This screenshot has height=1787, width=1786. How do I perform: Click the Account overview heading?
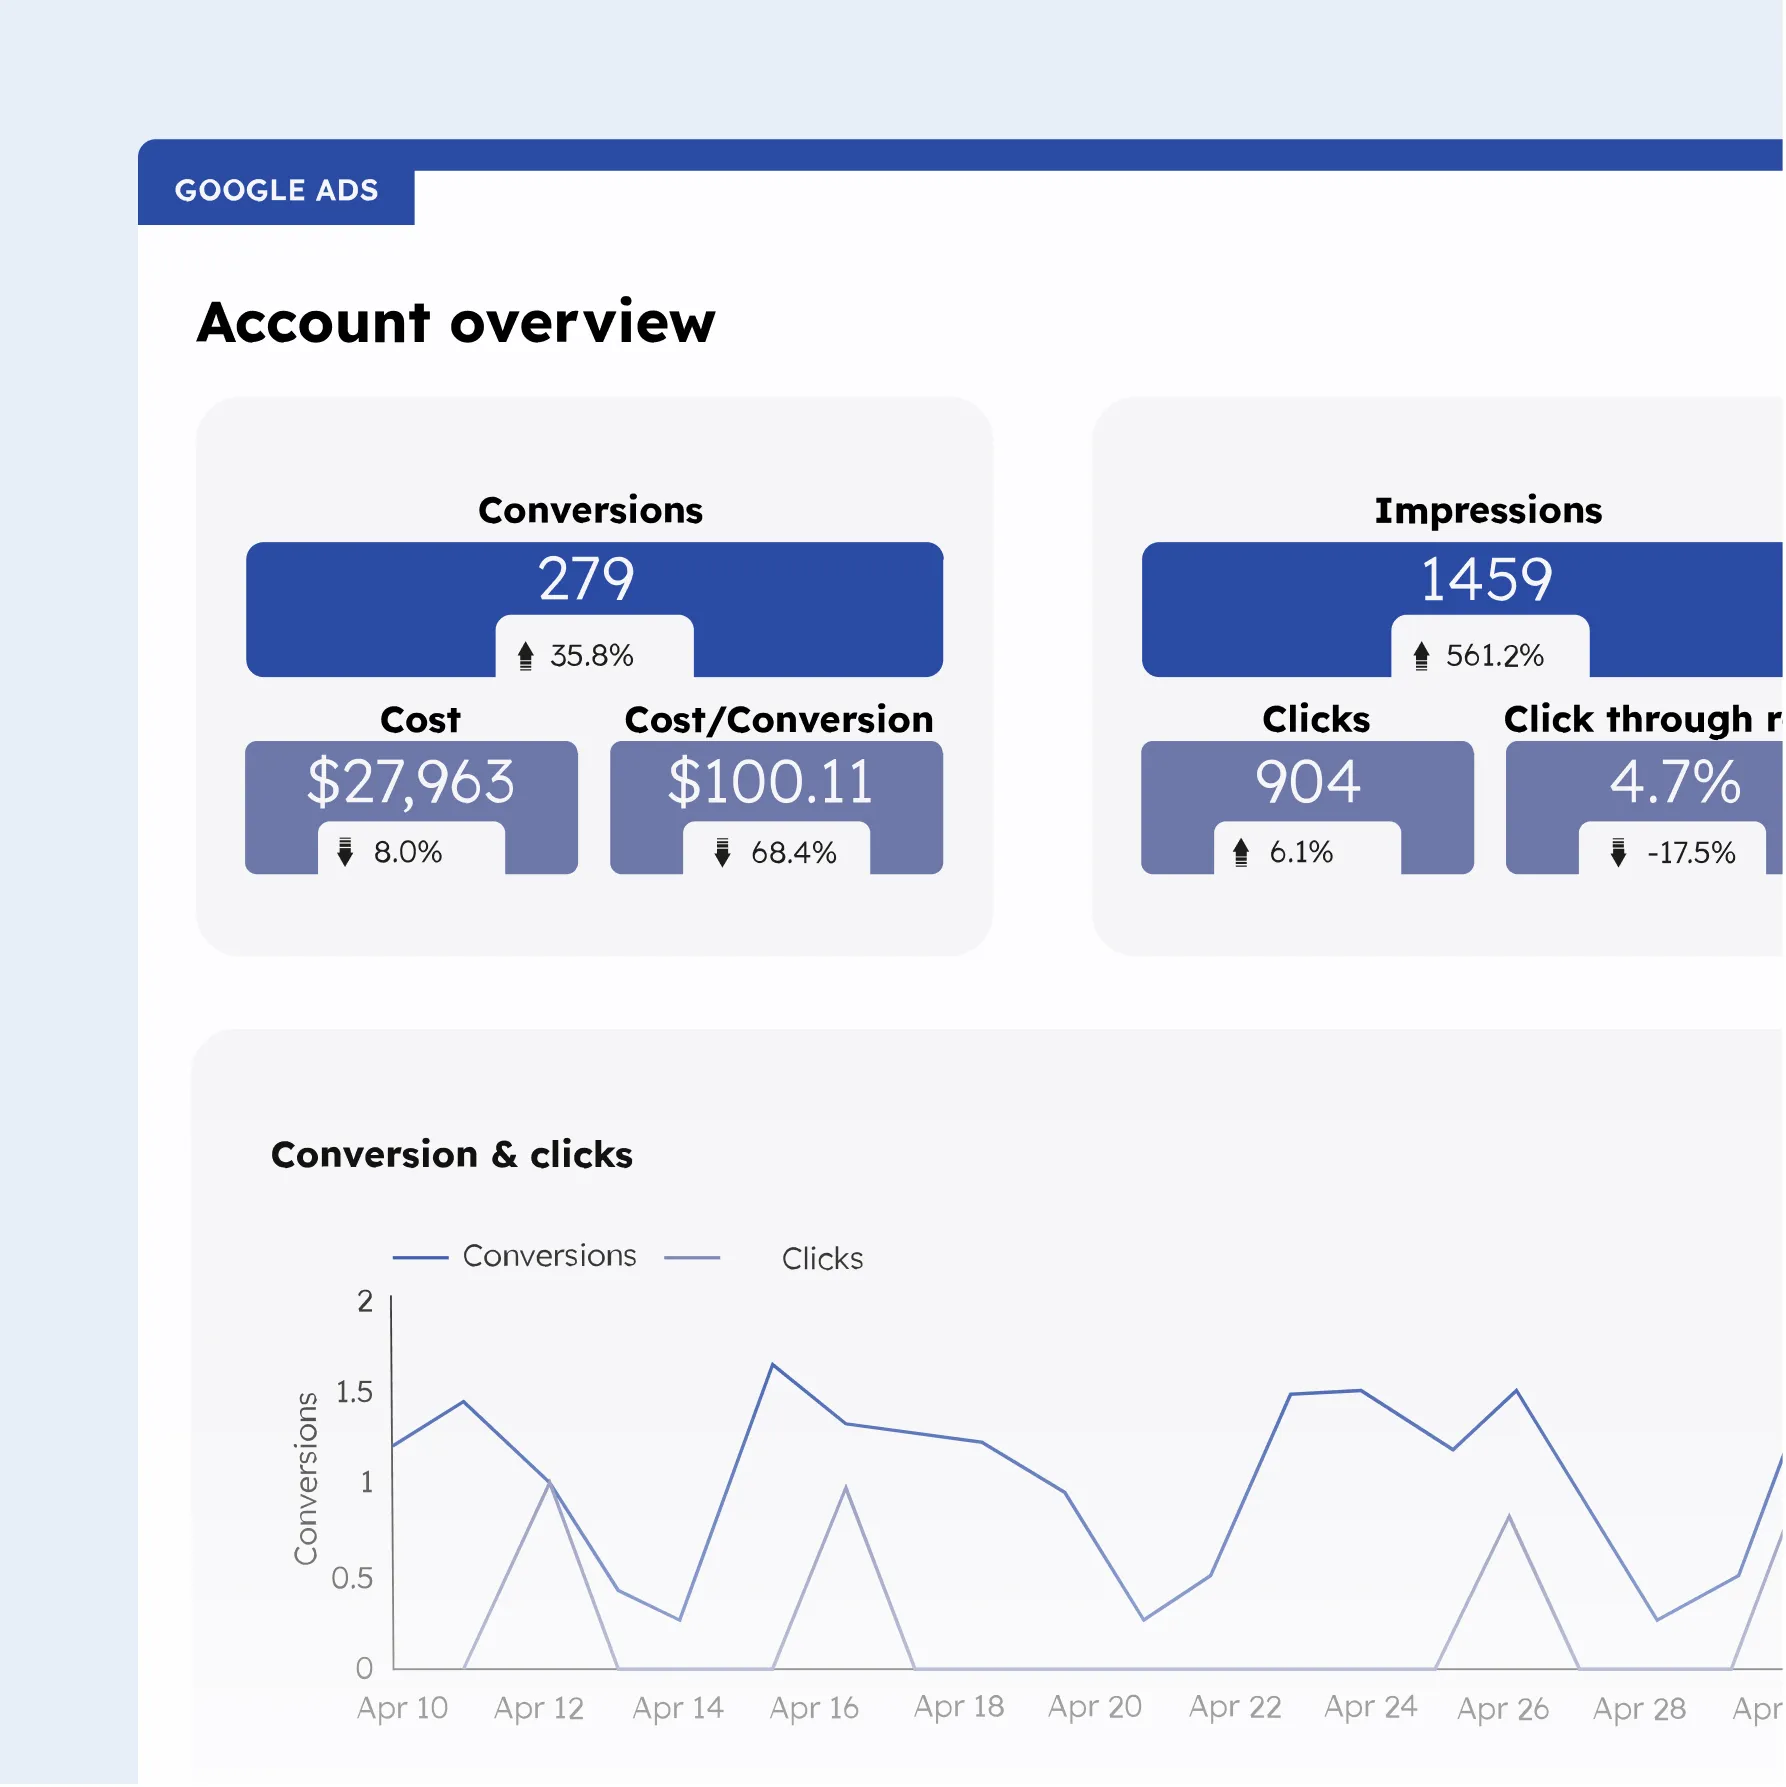[456, 323]
